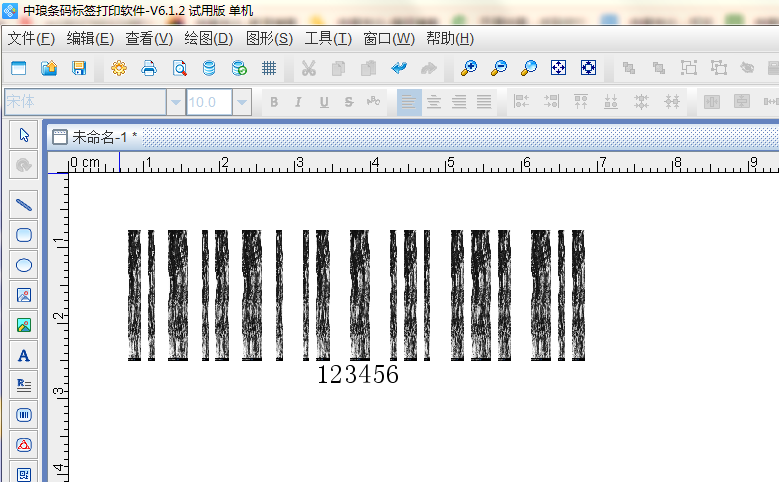Image resolution: width=779 pixels, height=482 pixels.
Task: Expand the font name dropdown
Action: (176, 102)
